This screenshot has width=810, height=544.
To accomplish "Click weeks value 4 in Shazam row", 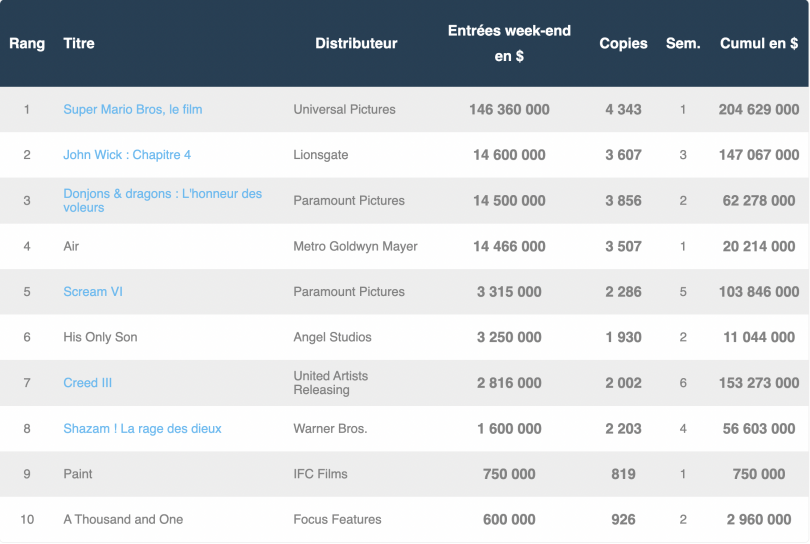I will tap(683, 429).
